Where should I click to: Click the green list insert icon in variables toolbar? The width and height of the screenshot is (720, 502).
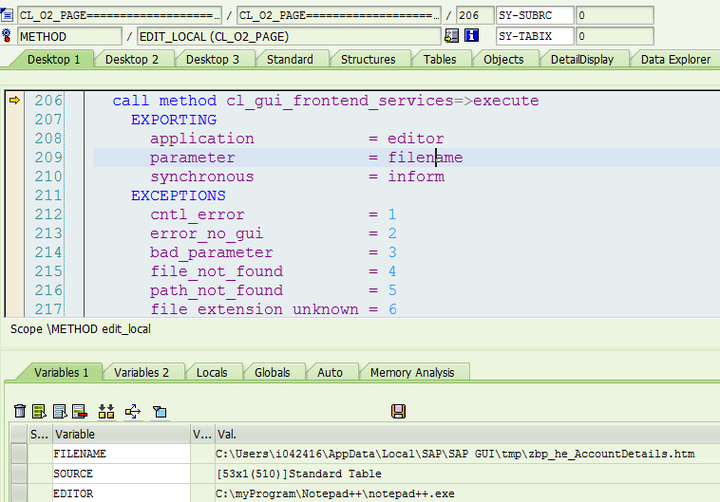tap(39, 411)
